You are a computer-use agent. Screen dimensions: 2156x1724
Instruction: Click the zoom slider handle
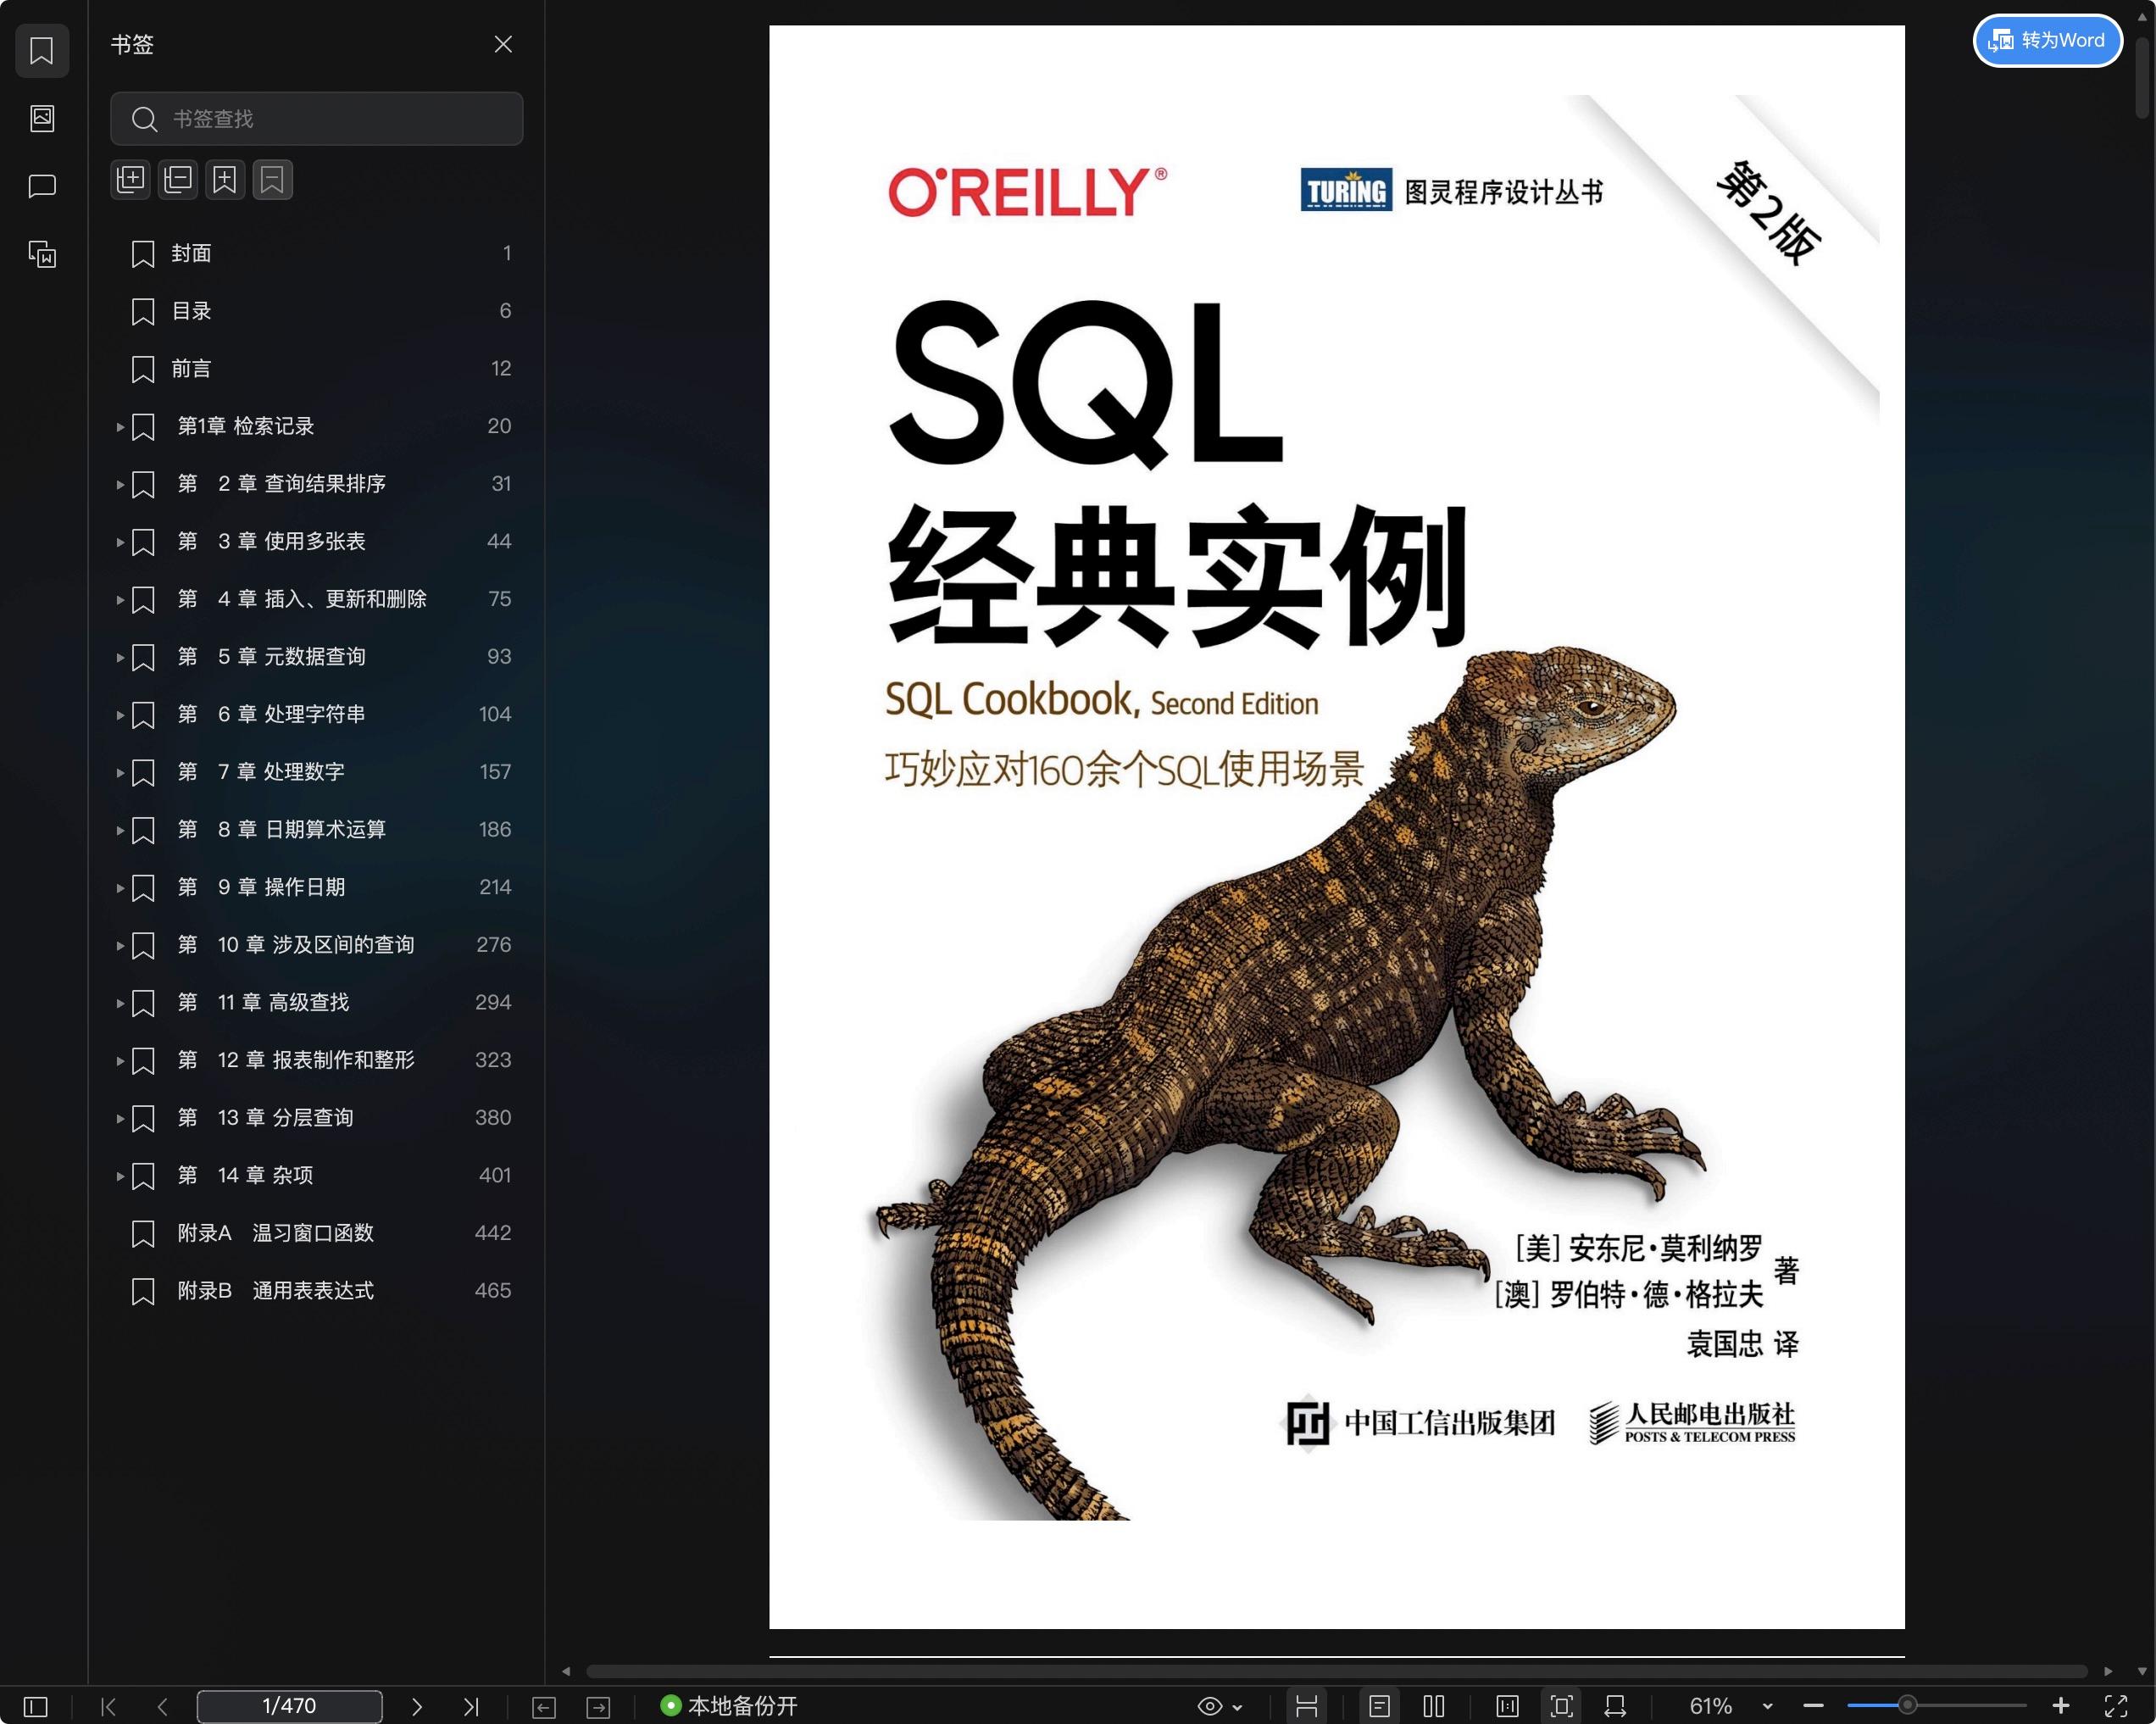pos(1907,1705)
